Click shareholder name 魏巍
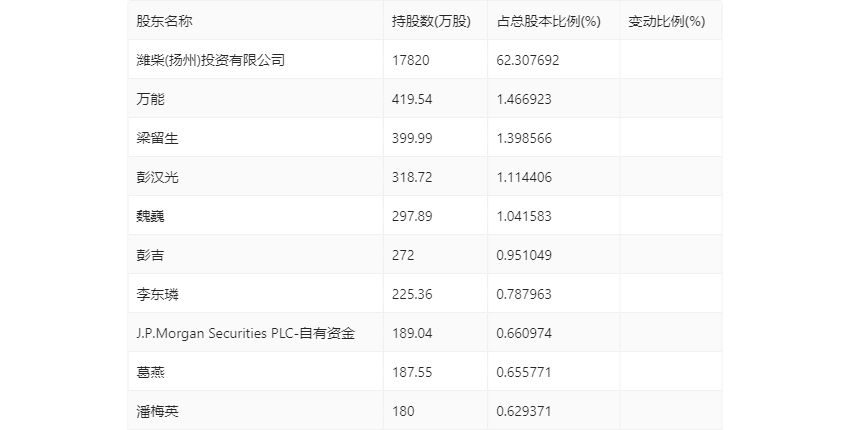This screenshot has width=850, height=430. 150,216
